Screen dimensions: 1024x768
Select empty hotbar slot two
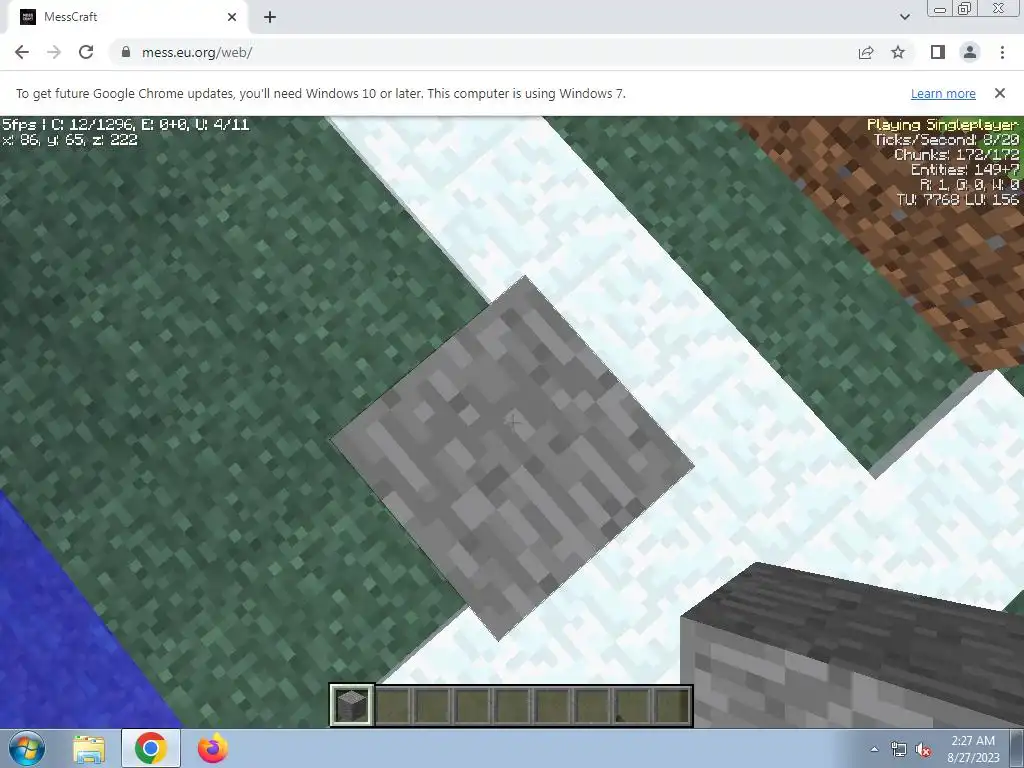[x=392, y=705]
